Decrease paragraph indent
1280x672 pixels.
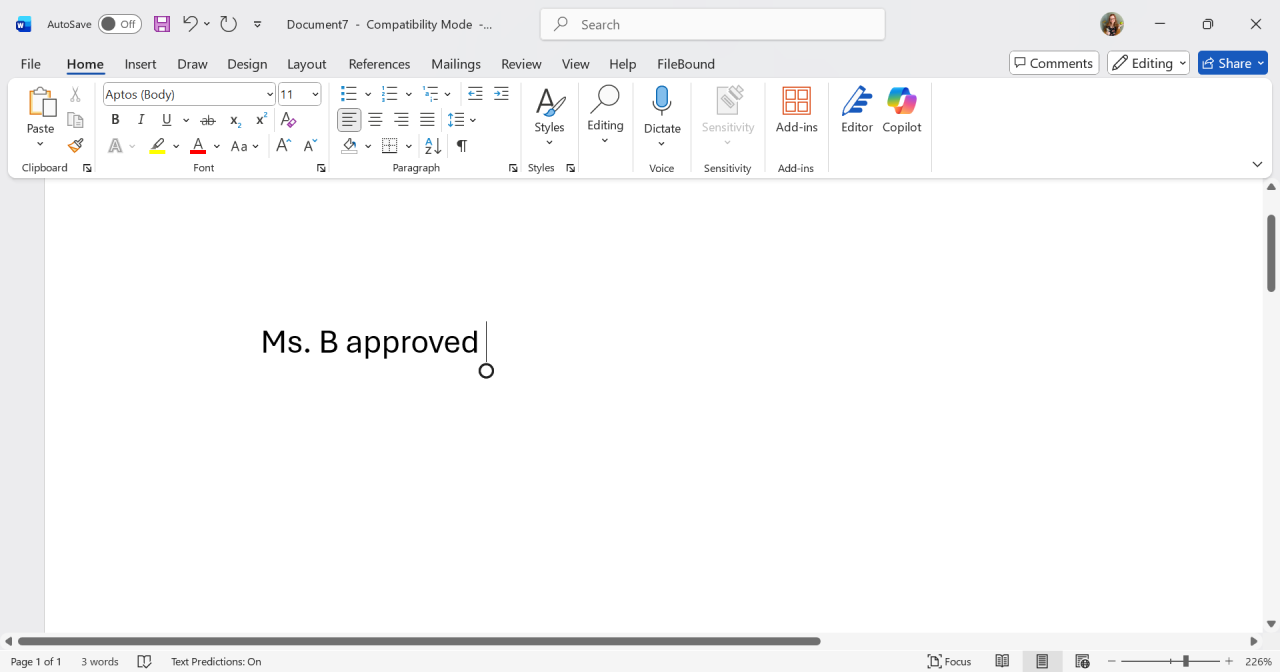tap(475, 94)
